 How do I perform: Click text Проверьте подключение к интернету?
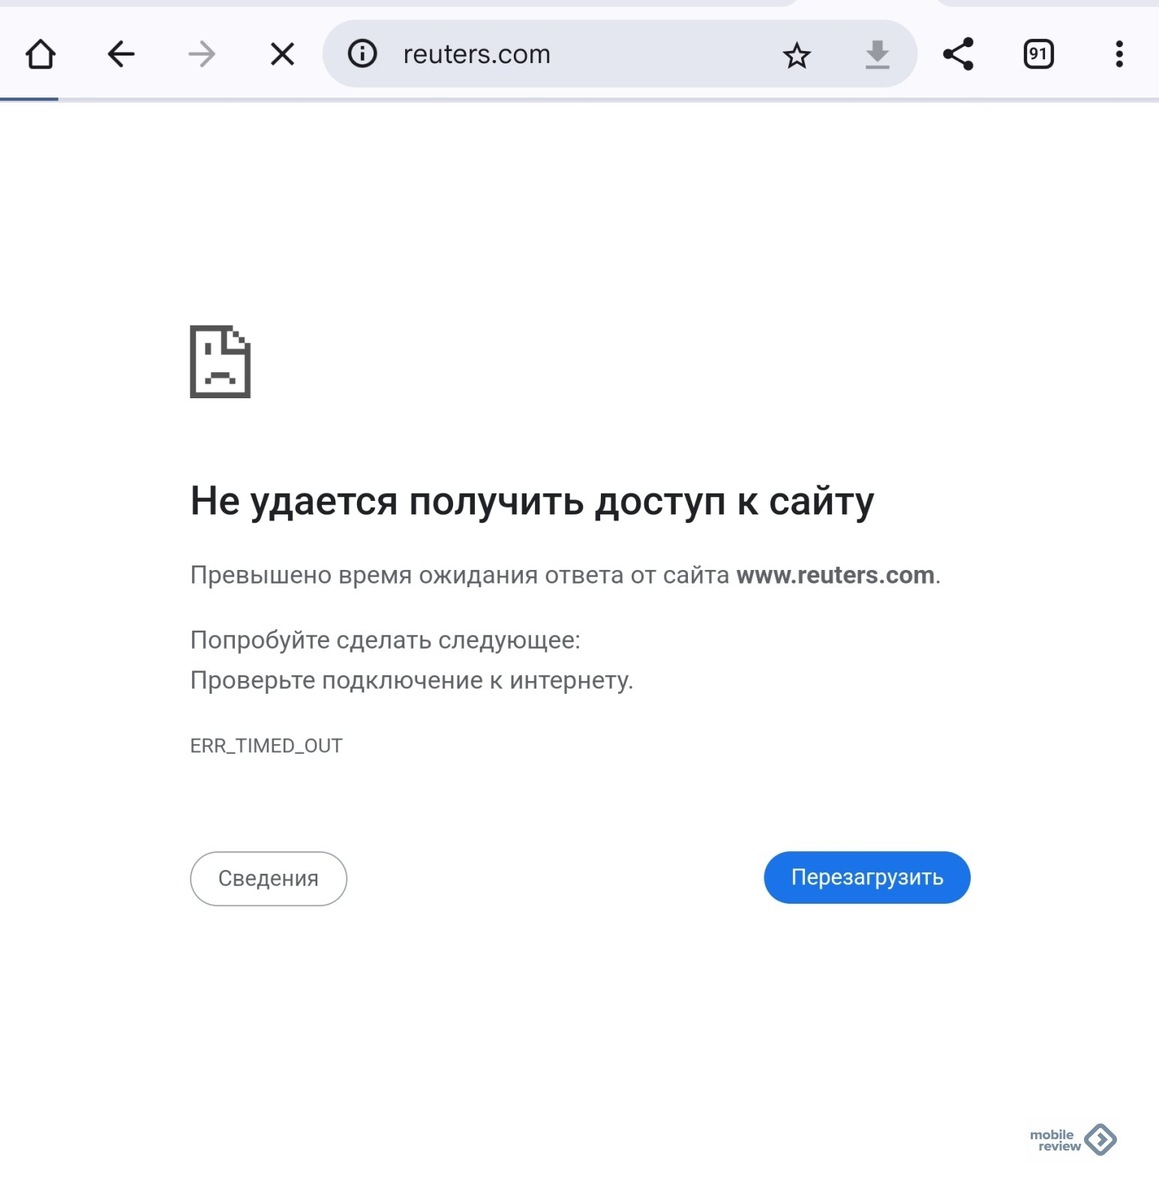click(412, 681)
